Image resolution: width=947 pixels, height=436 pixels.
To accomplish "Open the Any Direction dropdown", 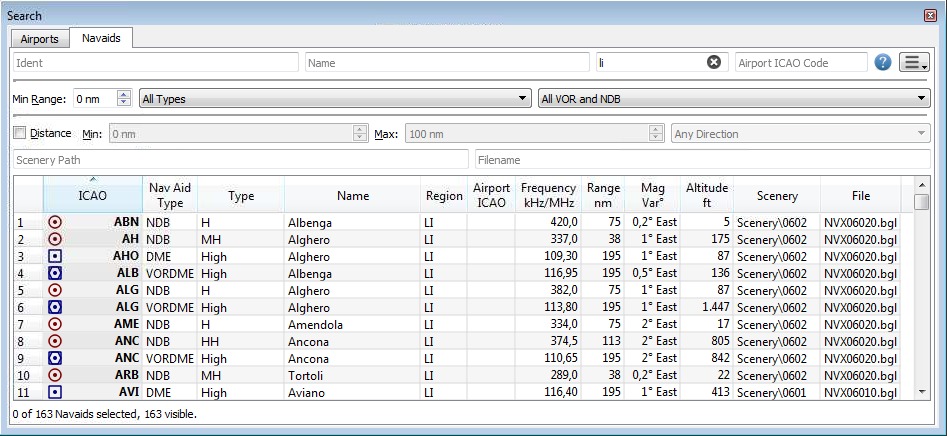I will [x=801, y=133].
